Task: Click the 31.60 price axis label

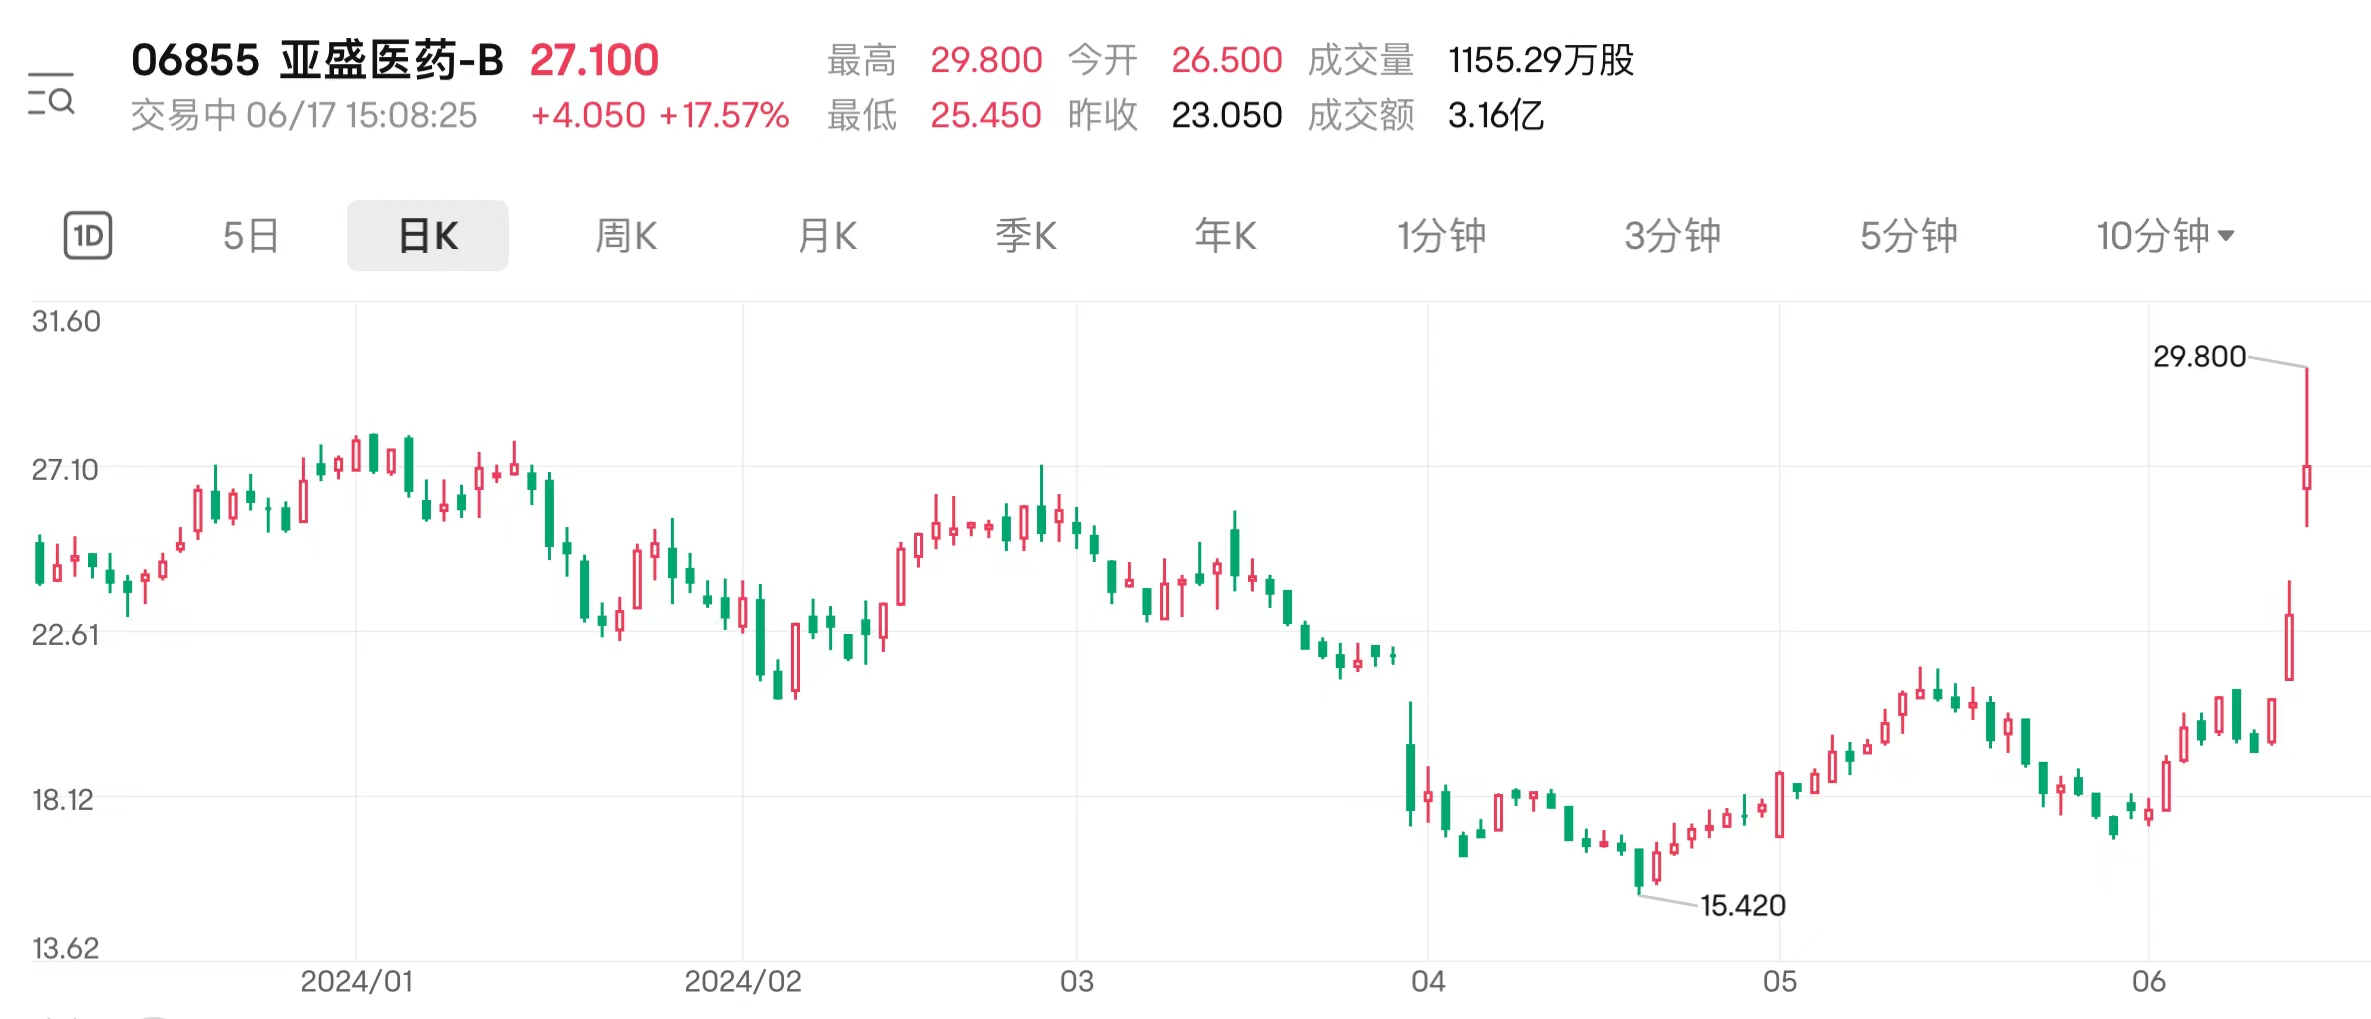Action: 66,321
